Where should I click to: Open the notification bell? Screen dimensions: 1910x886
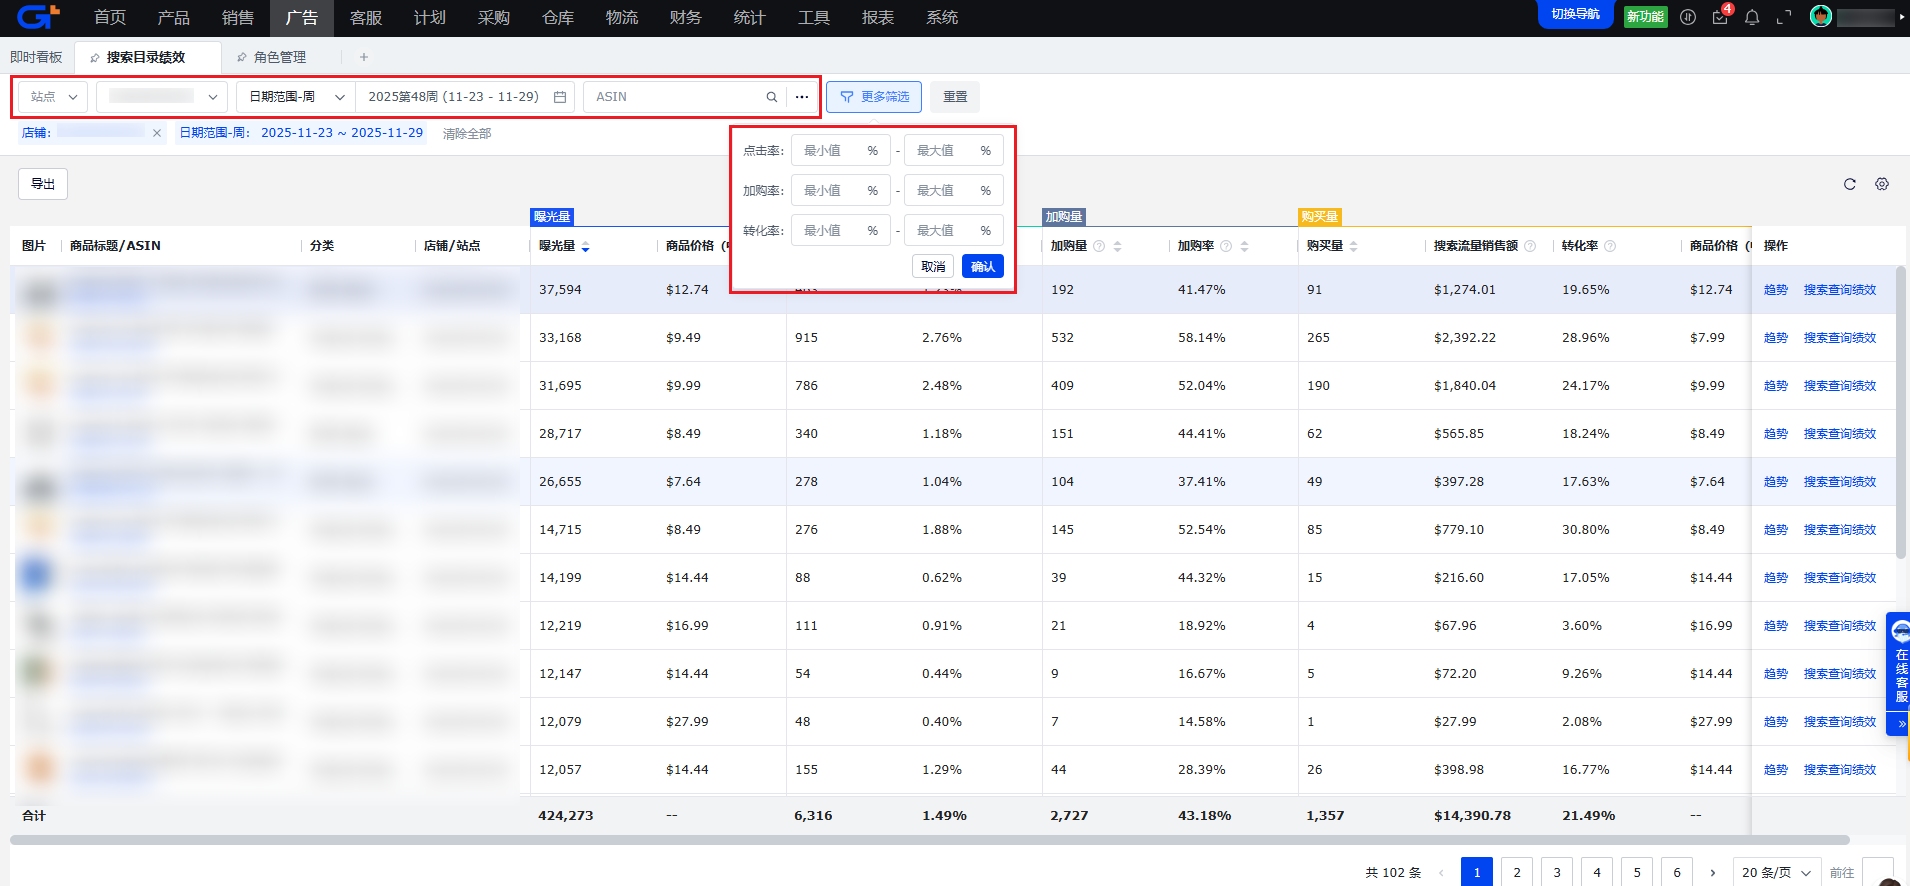(x=1752, y=17)
